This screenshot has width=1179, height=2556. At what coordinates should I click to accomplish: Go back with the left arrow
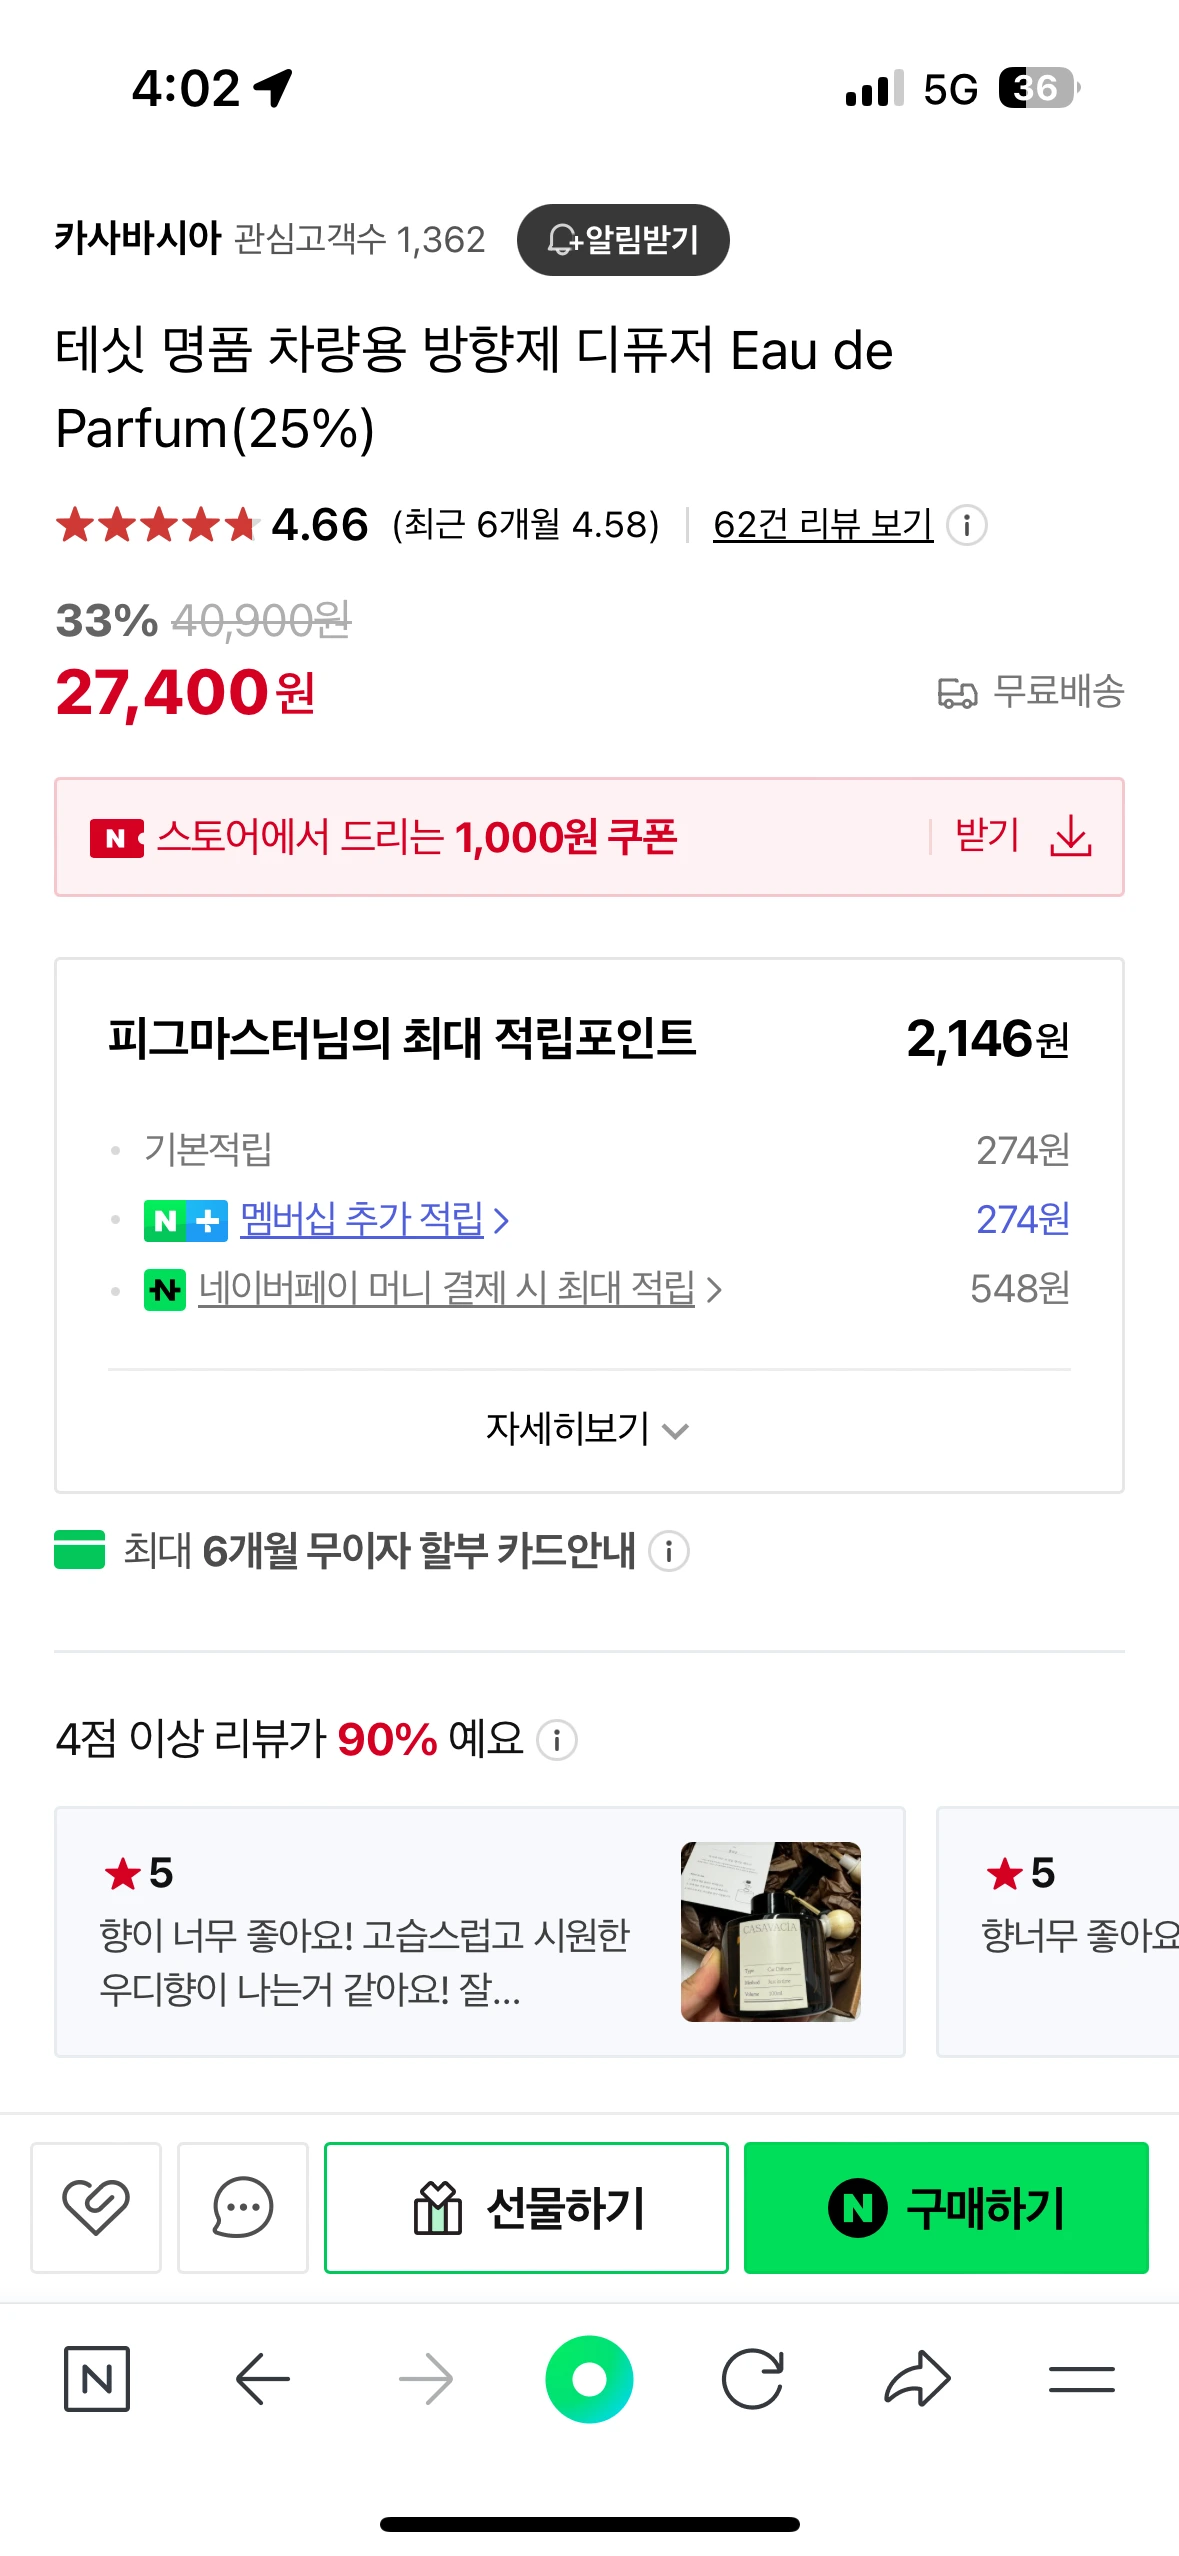(x=262, y=2379)
